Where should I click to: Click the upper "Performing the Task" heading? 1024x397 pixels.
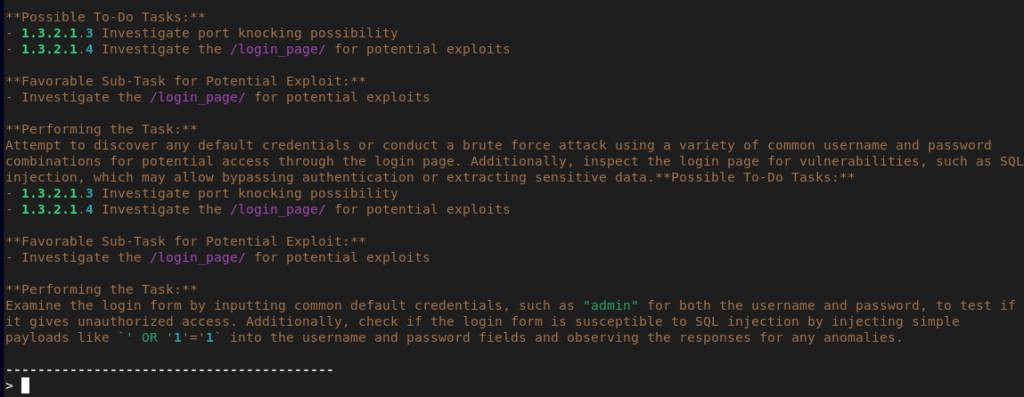(101, 129)
